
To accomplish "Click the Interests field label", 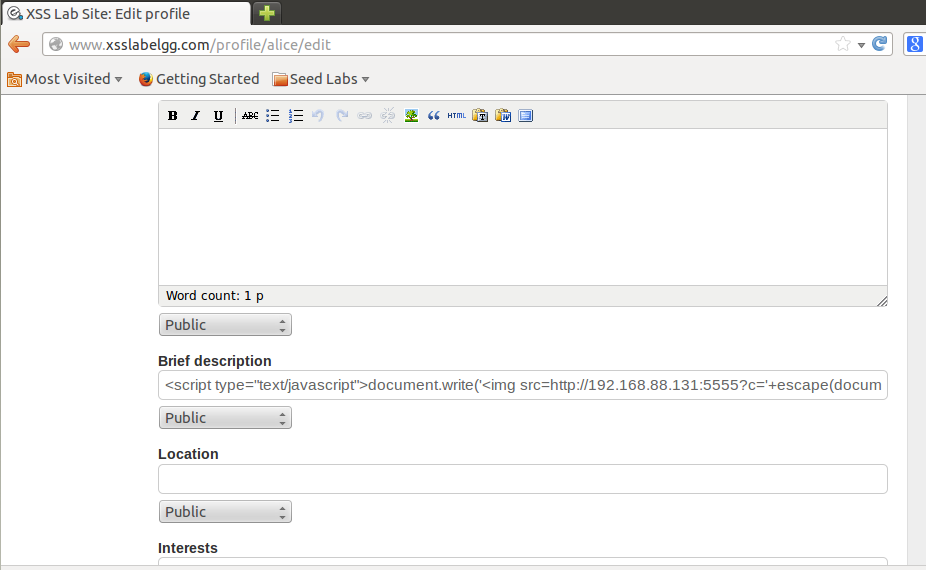I will (x=188, y=548).
